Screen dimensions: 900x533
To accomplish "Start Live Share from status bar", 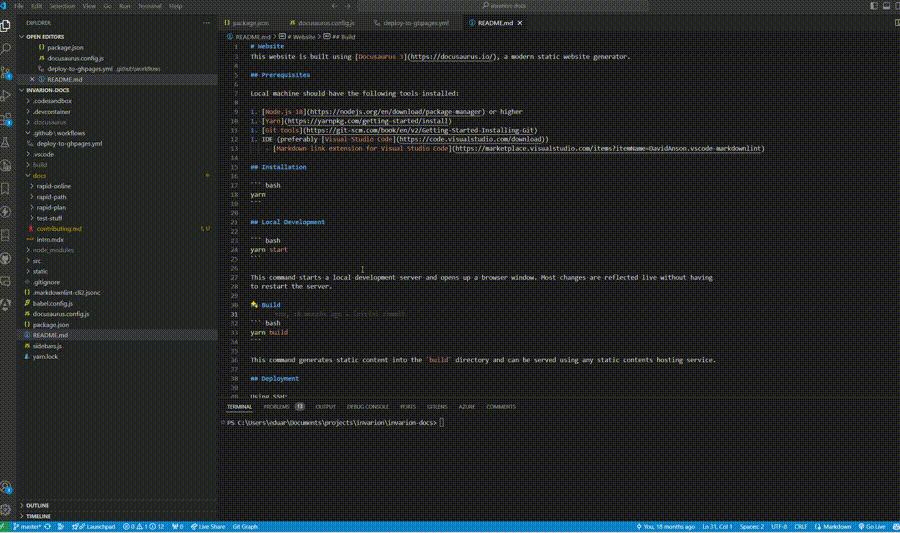I will coord(208,527).
